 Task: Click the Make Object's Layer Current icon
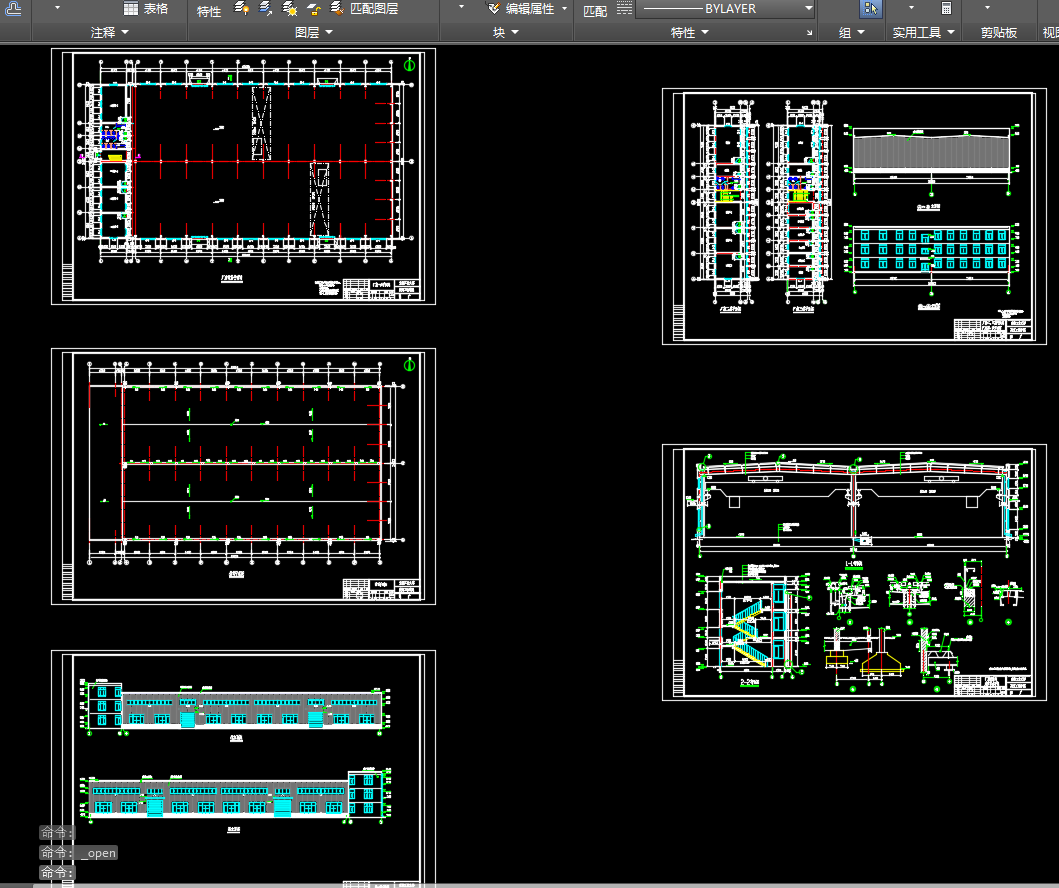pos(266,9)
